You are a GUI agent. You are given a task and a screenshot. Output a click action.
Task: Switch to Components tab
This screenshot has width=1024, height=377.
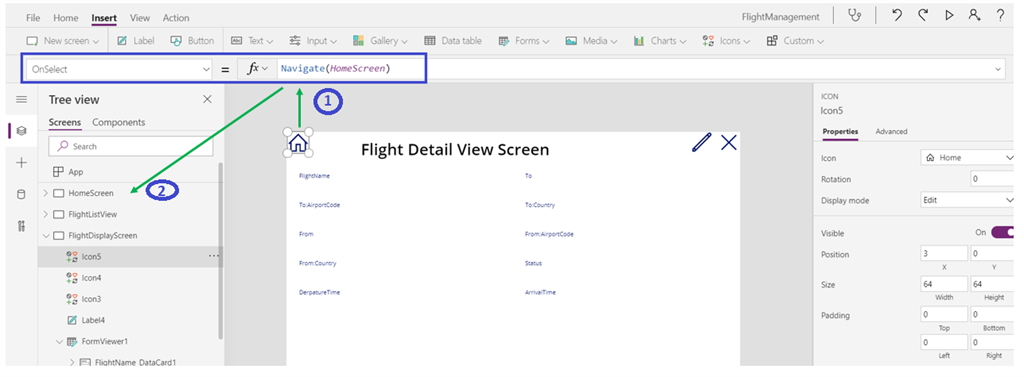coord(118,122)
